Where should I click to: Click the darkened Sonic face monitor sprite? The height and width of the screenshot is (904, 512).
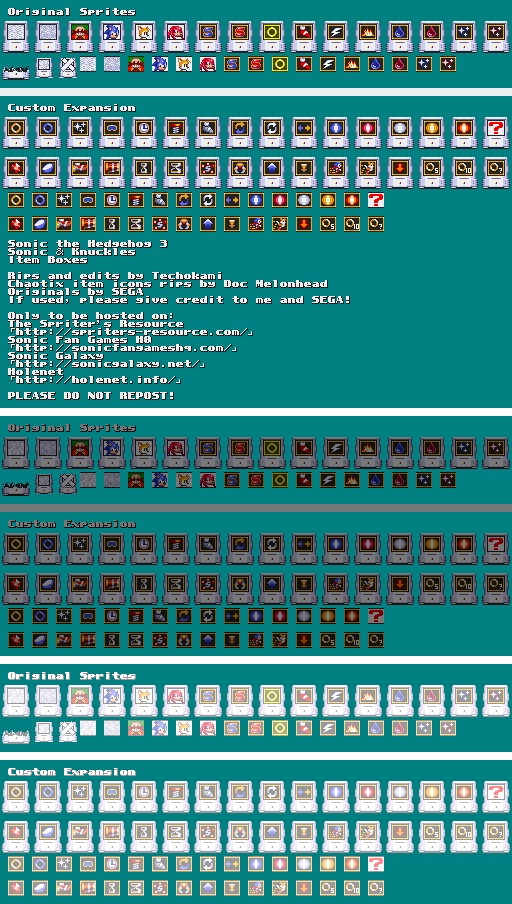(x=112, y=453)
